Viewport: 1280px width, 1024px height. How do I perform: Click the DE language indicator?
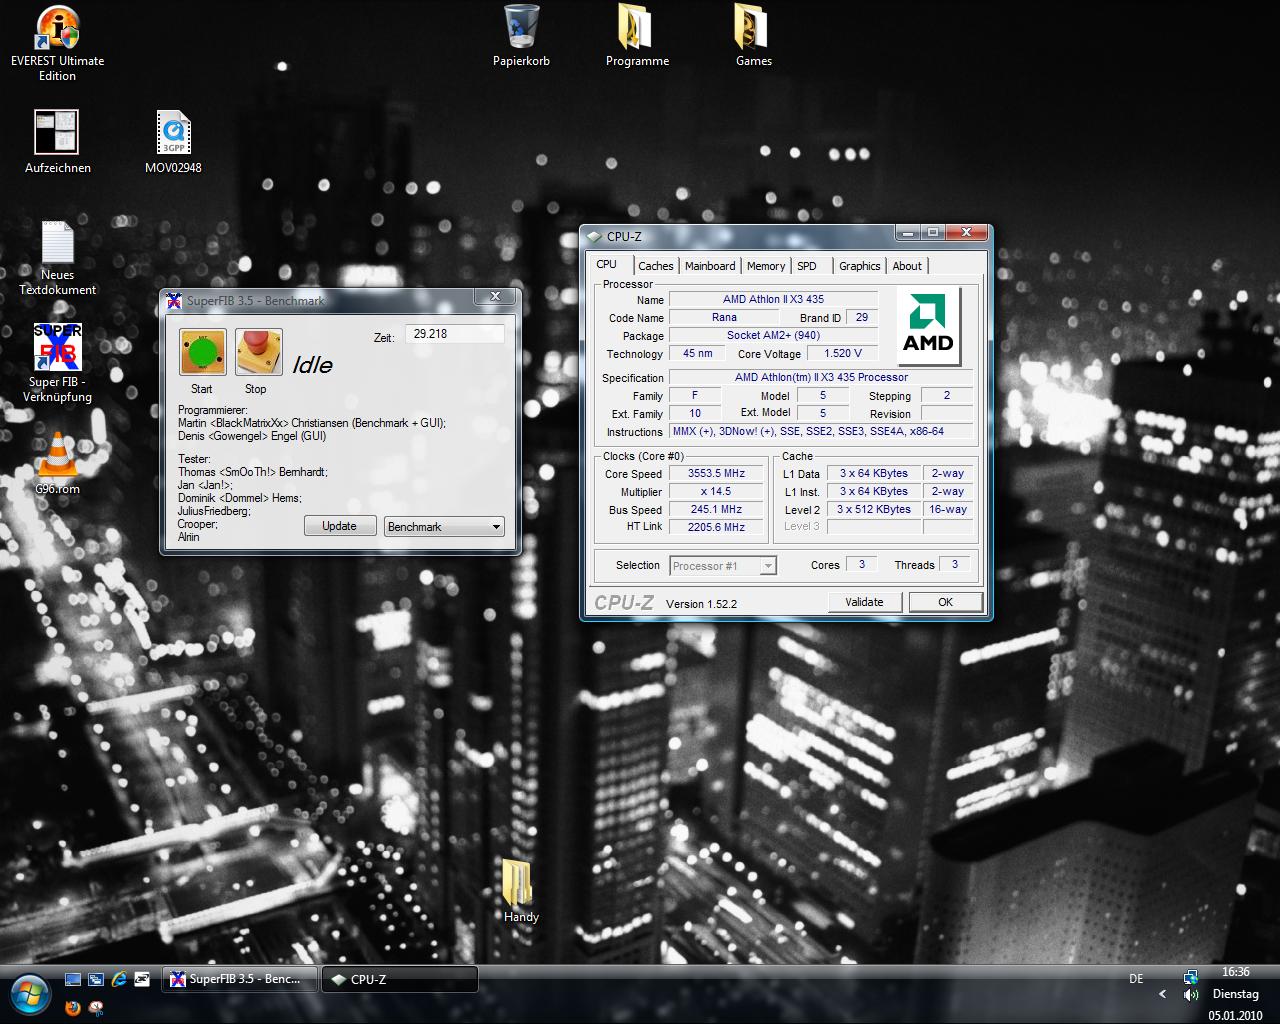click(x=1136, y=979)
